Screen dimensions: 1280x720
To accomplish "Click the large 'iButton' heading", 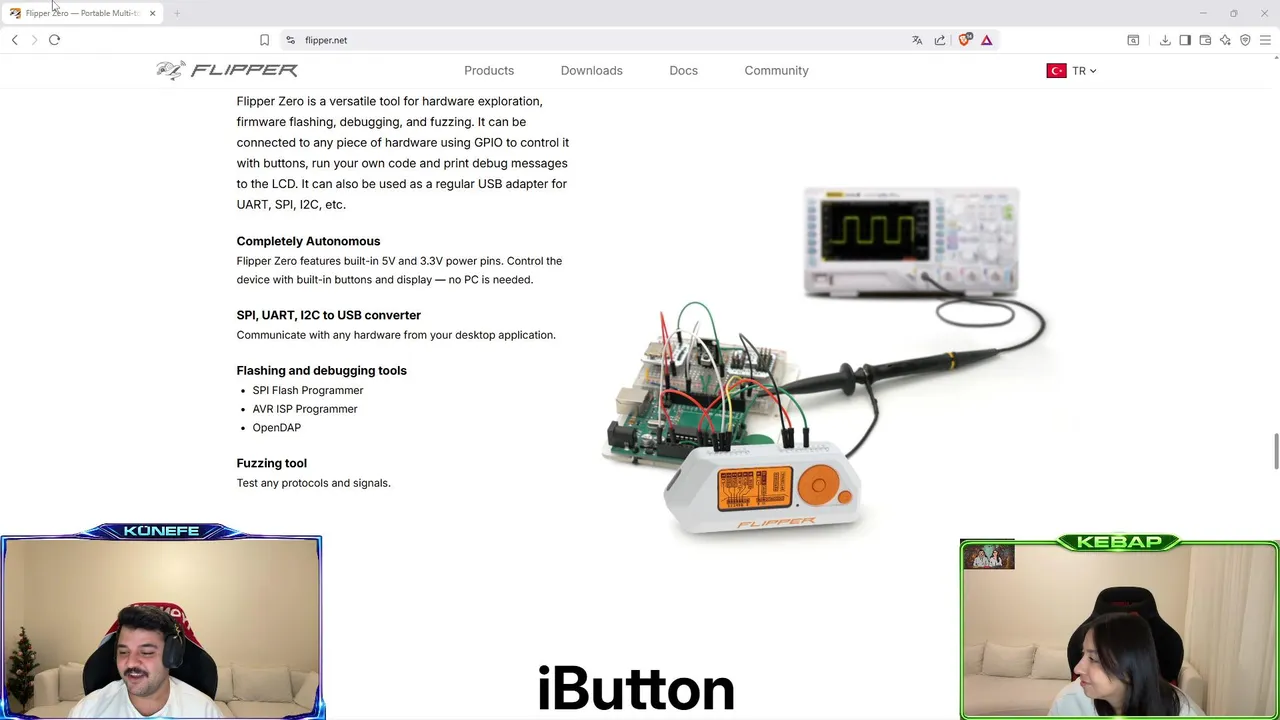I will 636,689.
